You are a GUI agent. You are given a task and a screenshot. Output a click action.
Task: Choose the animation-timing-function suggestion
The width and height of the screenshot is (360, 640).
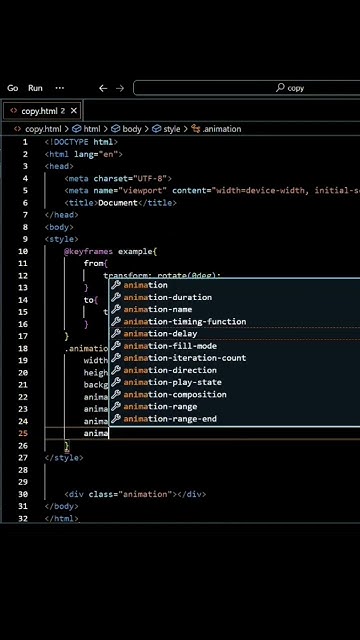point(235,322)
